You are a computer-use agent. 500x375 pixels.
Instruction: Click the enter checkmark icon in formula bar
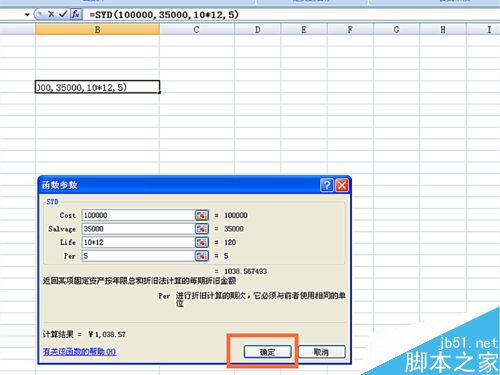click(63, 14)
